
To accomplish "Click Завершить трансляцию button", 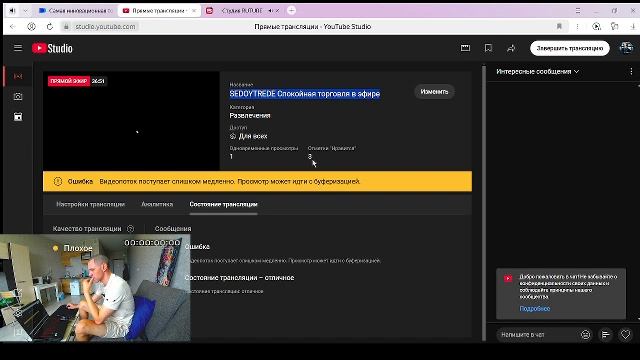I will pyautogui.click(x=569, y=48).
